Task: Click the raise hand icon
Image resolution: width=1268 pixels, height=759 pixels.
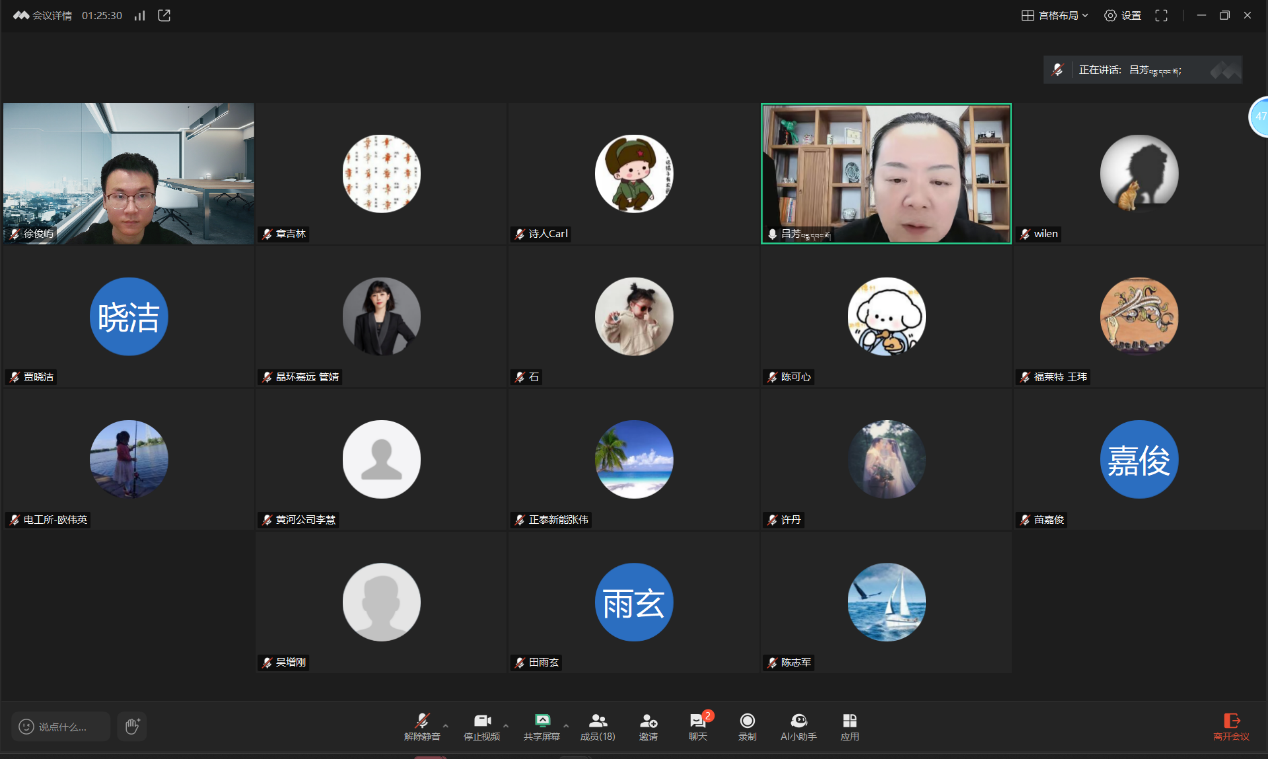Action: pyautogui.click(x=132, y=727)
